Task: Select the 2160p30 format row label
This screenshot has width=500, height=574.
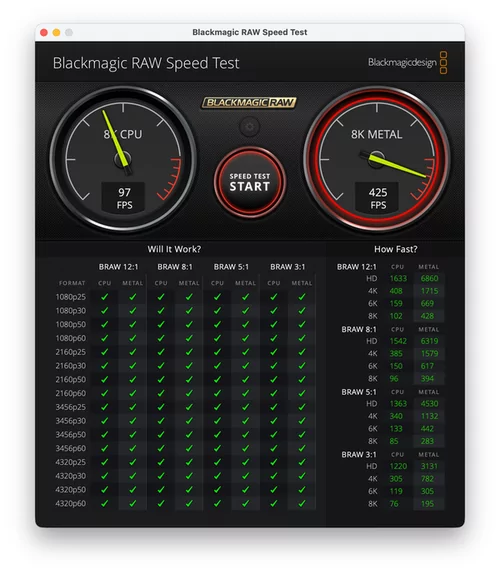Action: (x=71, y=366)
